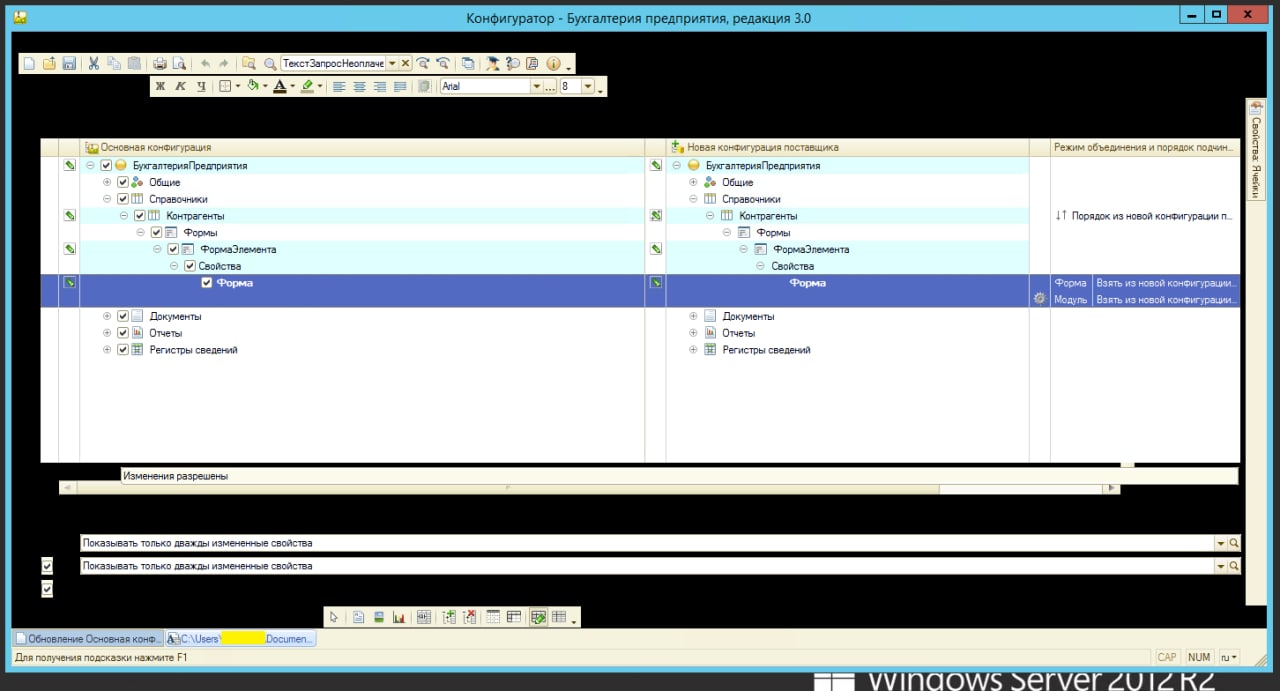Click the highlight marker color icon
This screenshot has height=691, width=1280.
coord(307,86)
